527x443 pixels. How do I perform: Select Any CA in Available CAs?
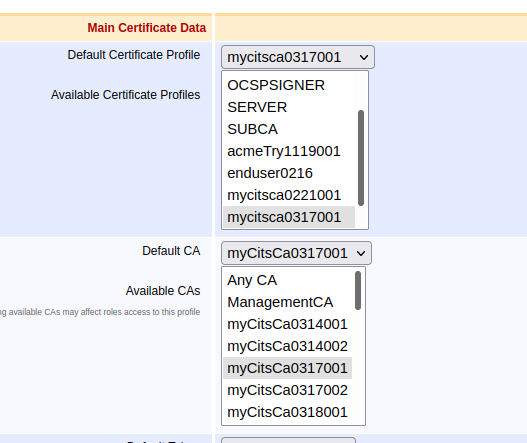288,280
